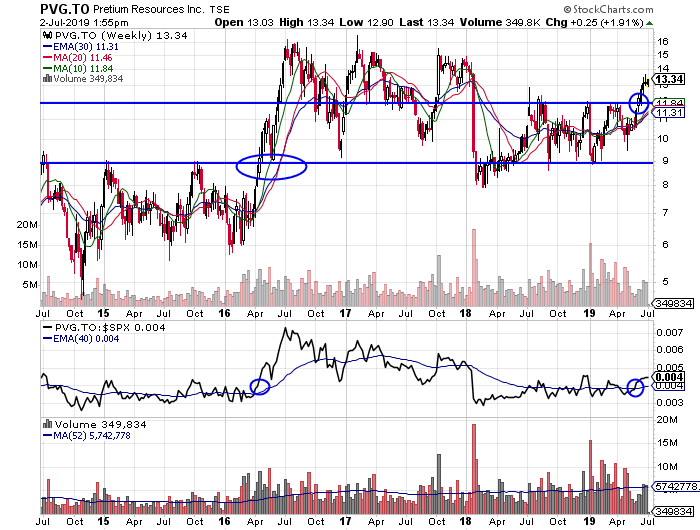Click the PVG.TO ticker title
700x530 pixels.
pyautogui.click(x=65, y=9)
